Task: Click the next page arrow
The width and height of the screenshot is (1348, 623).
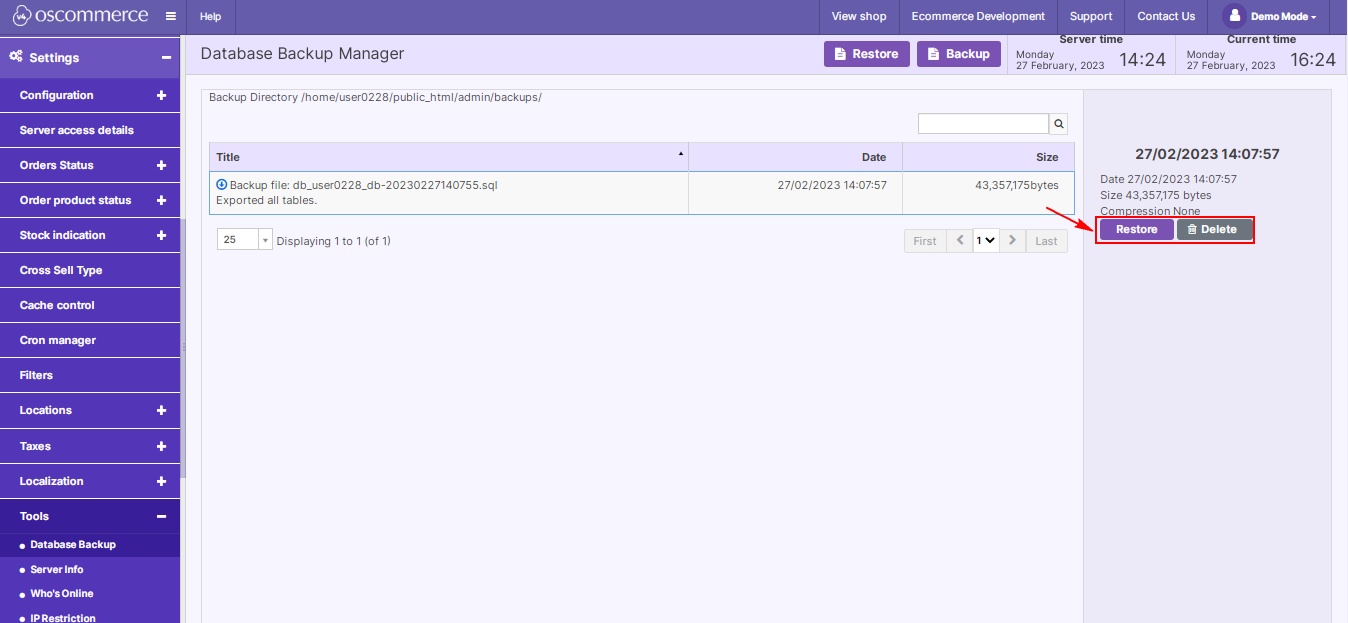Action: 1012,241
